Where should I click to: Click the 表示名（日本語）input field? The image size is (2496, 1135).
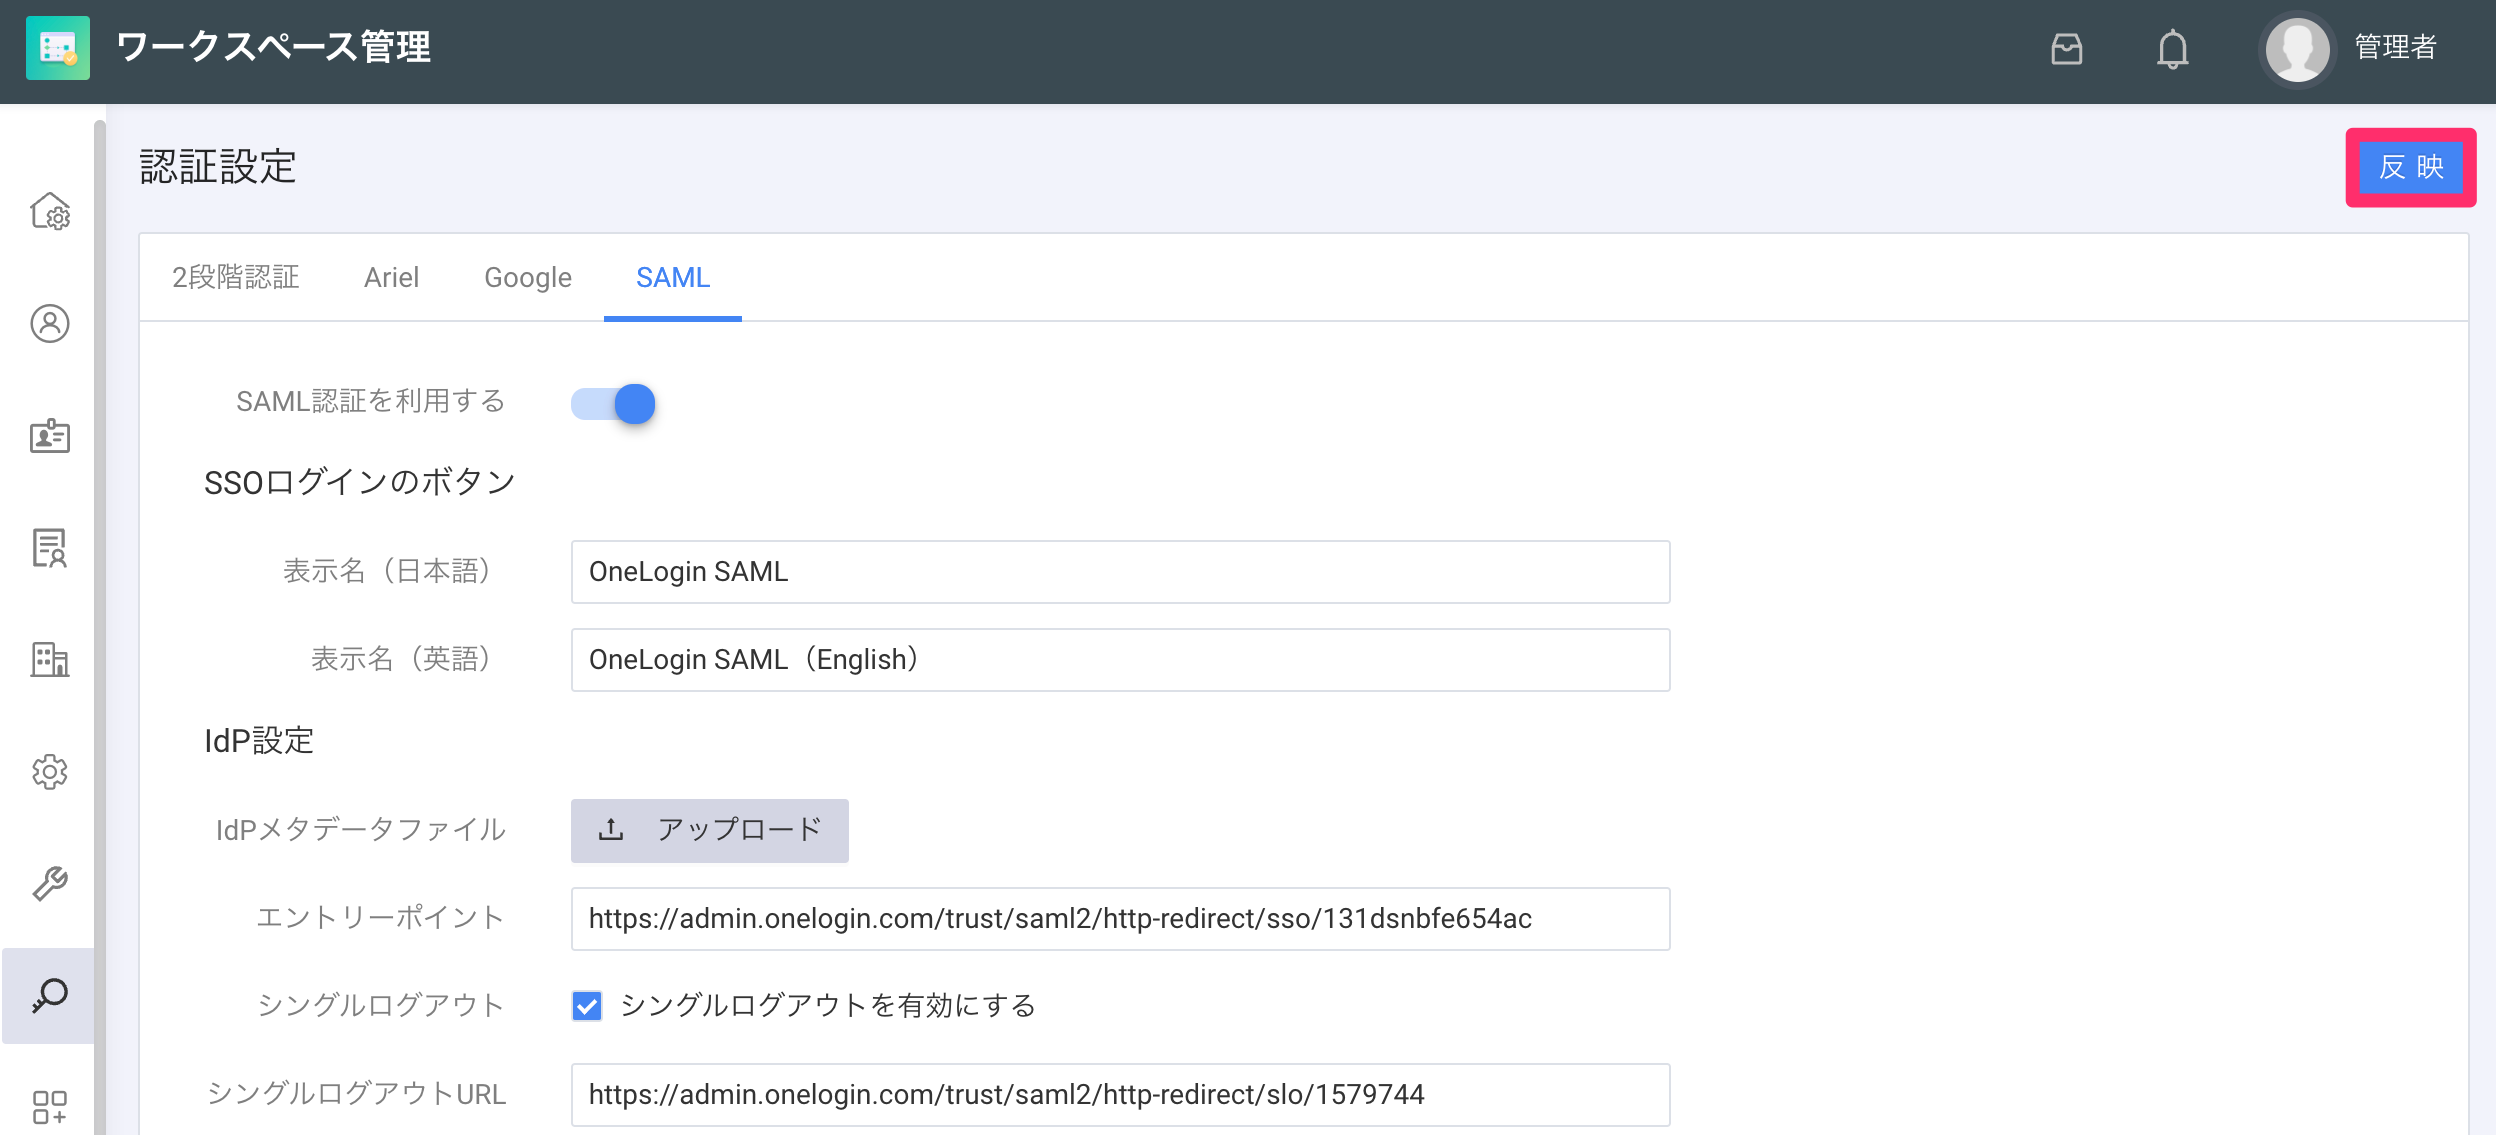(1120, 572)
